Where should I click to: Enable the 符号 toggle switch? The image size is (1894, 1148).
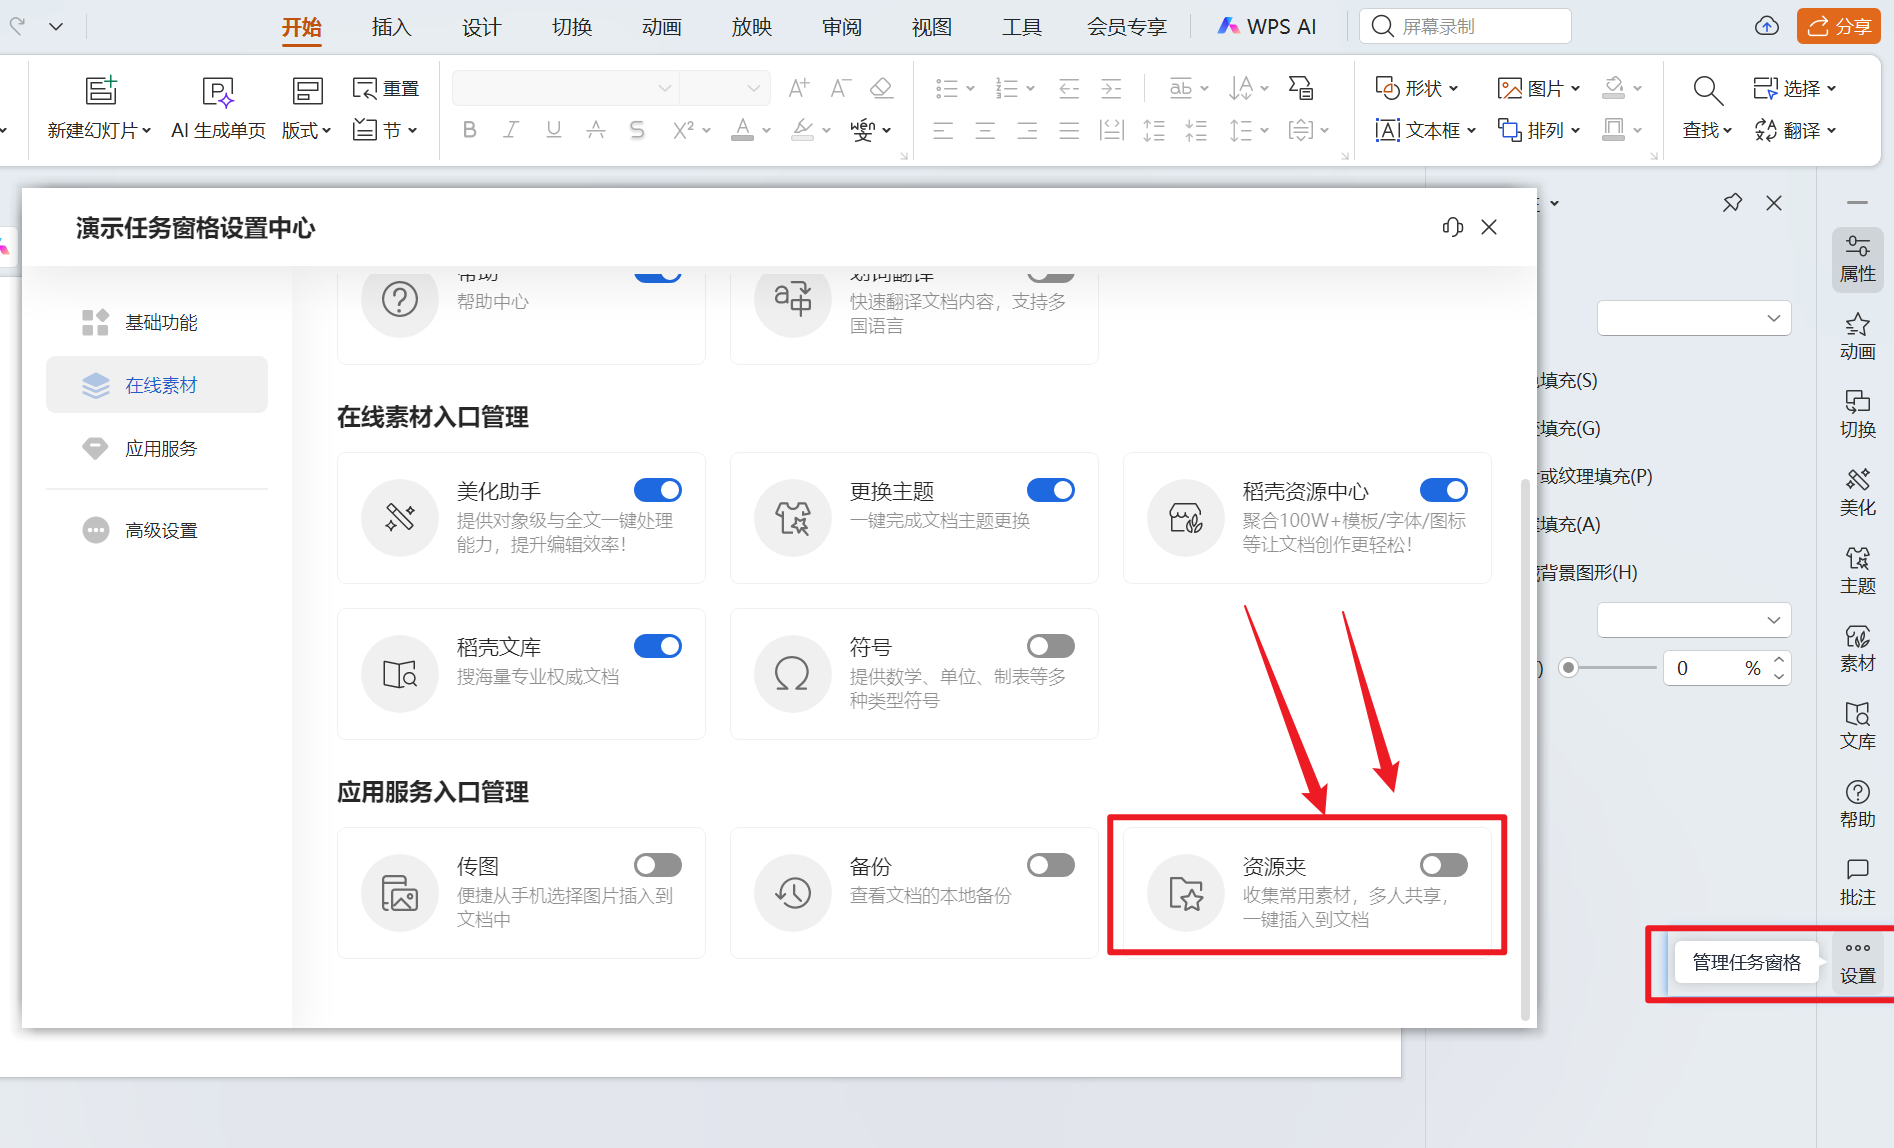[1050, 646]
